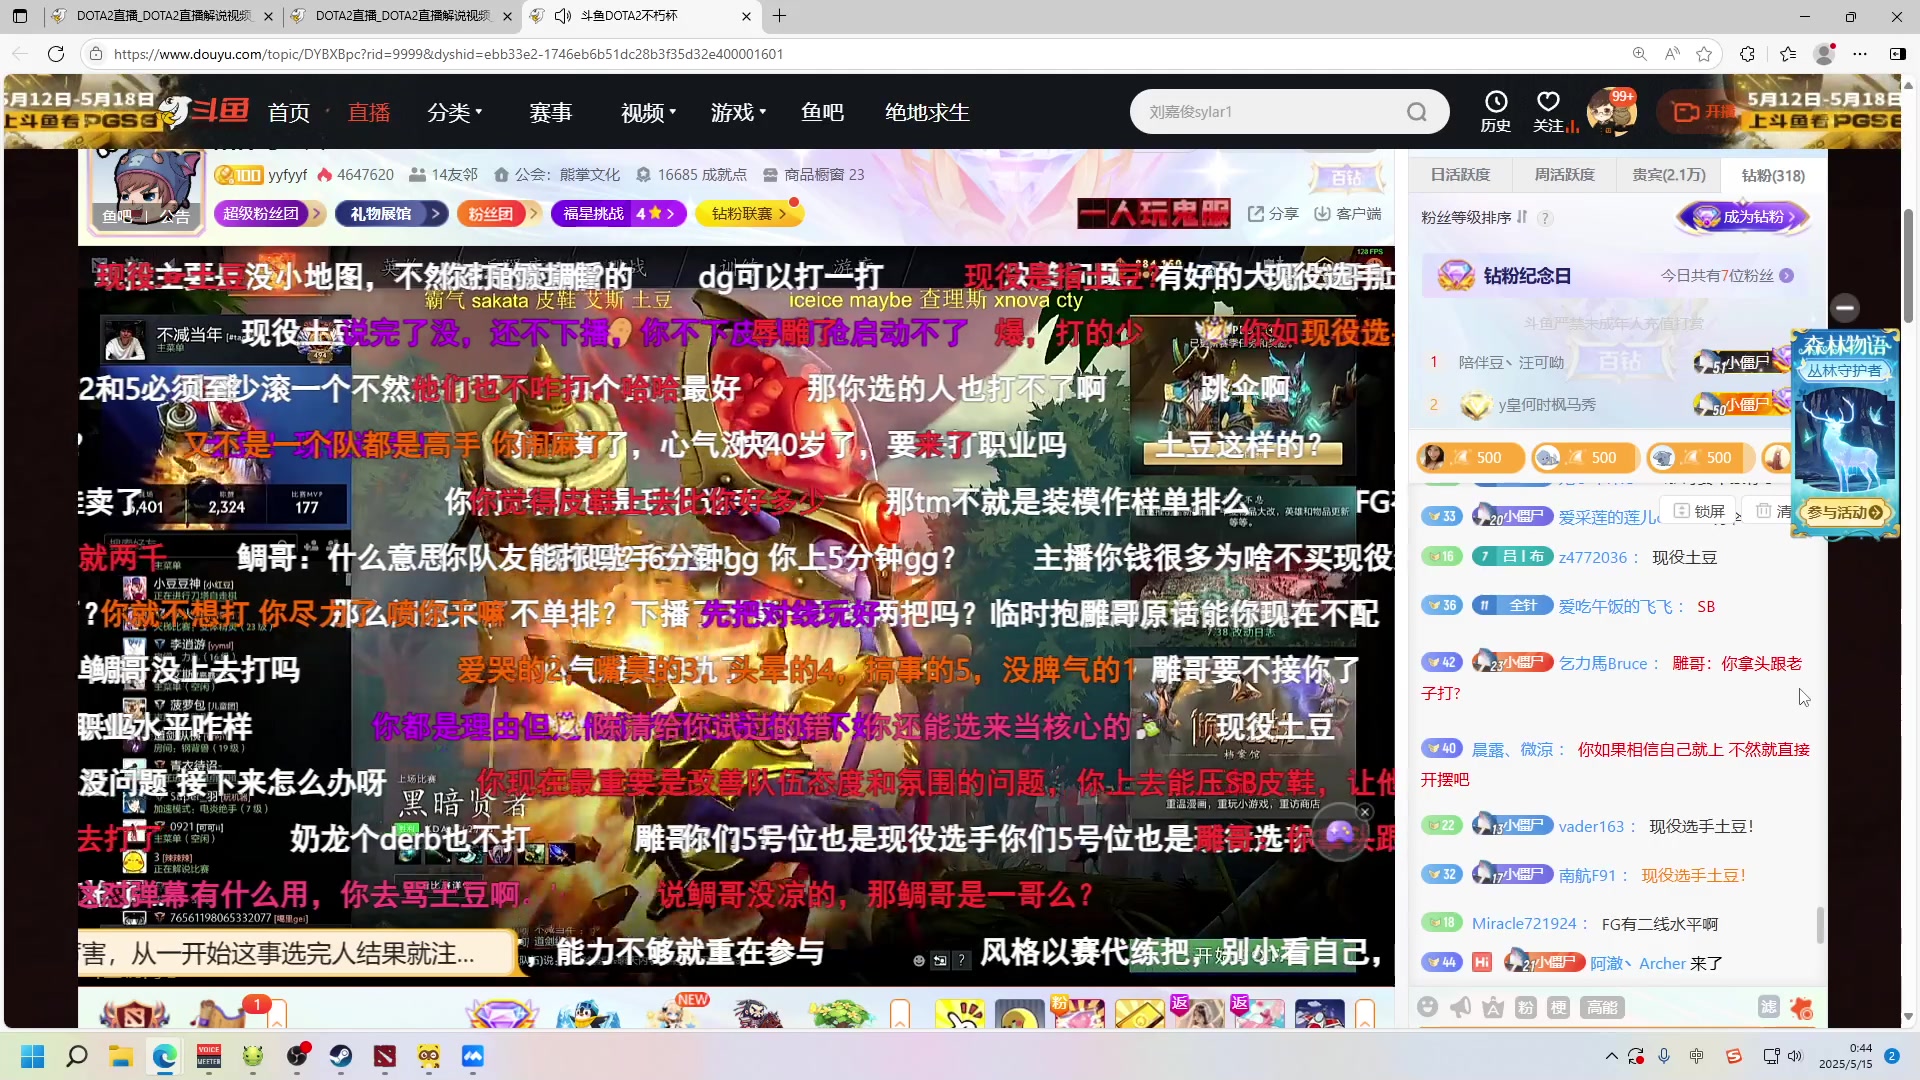Open 绝地求生 nav link
This screenshot has height=1080, width=1920.
pos(927,112)
